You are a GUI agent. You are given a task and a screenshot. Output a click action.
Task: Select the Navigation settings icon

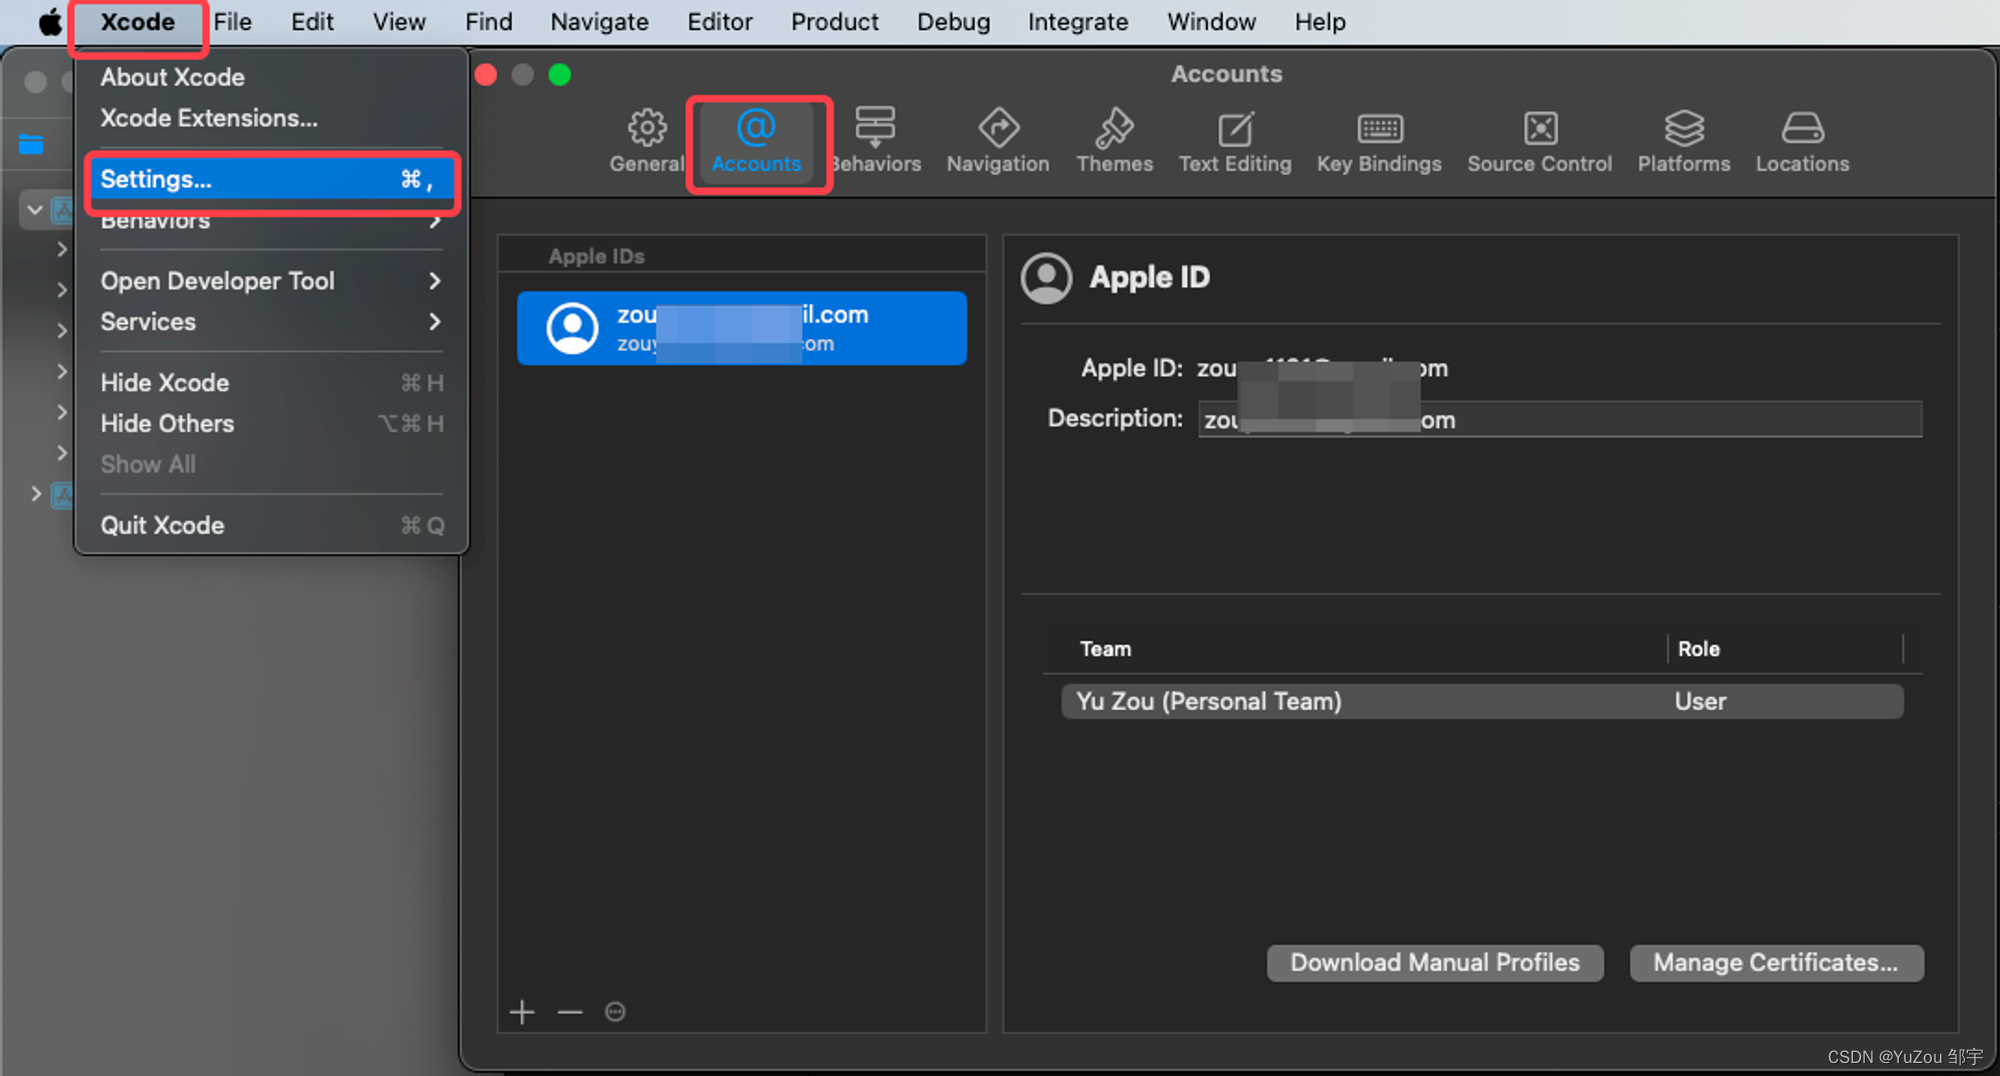pos(997,141)
